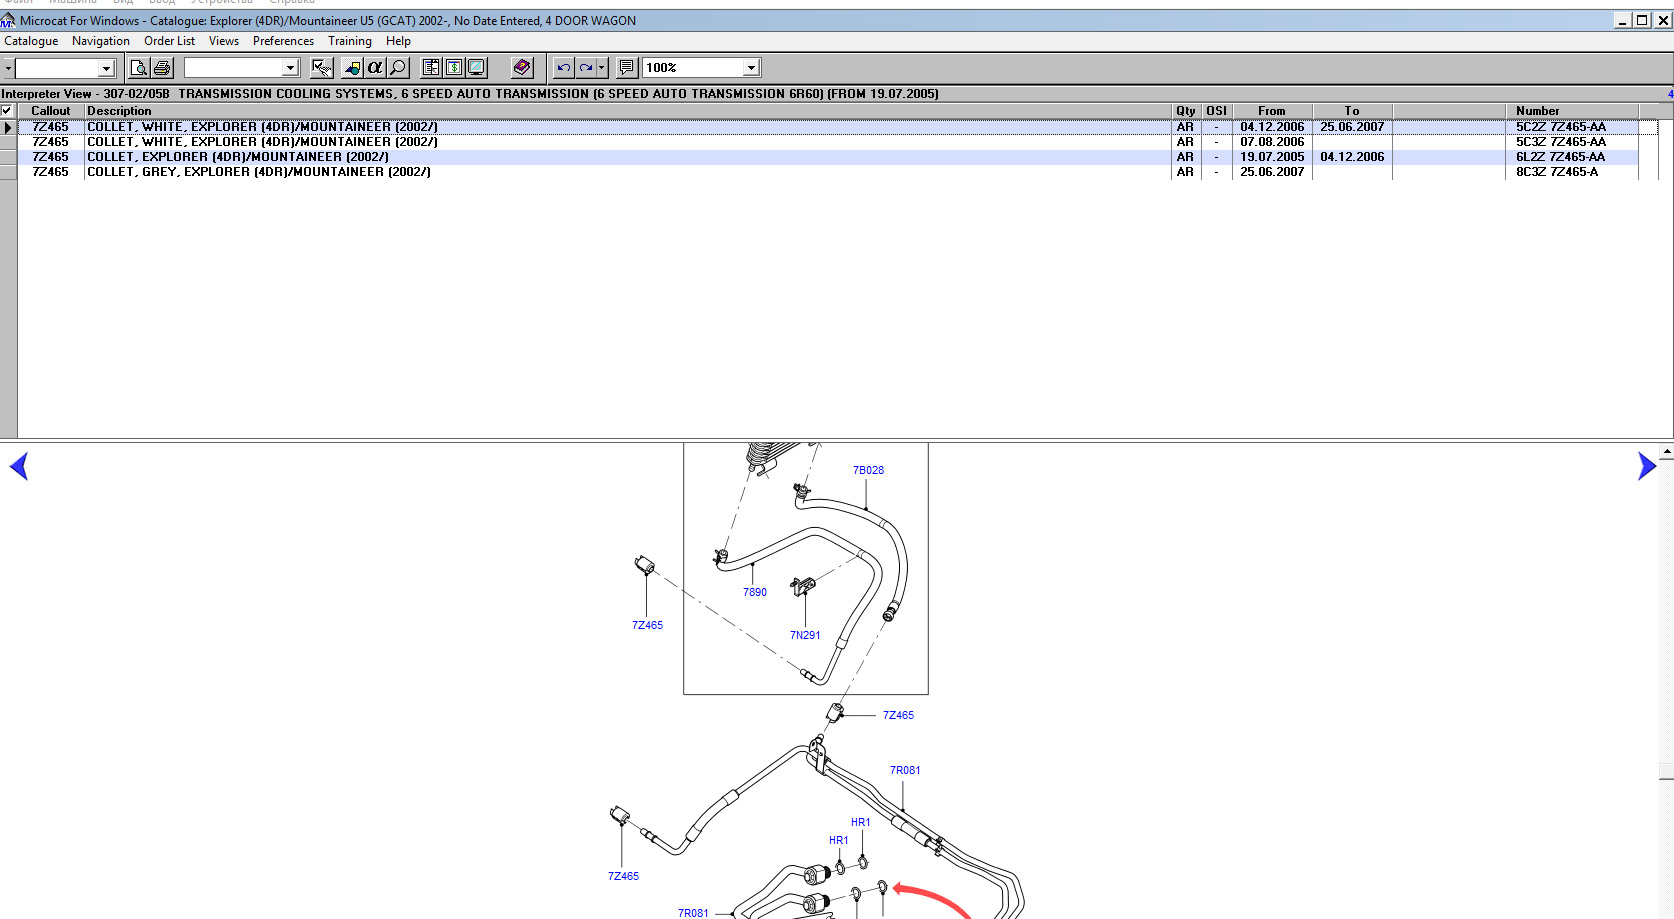Click the alpha index icon
1674x919 pixels.
pyautogui.click(x=375, y=68)
